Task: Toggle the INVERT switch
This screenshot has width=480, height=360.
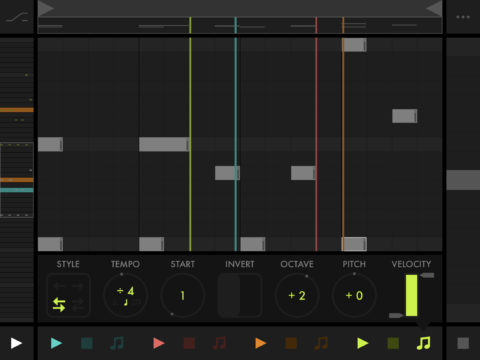Action: [240, 295]
